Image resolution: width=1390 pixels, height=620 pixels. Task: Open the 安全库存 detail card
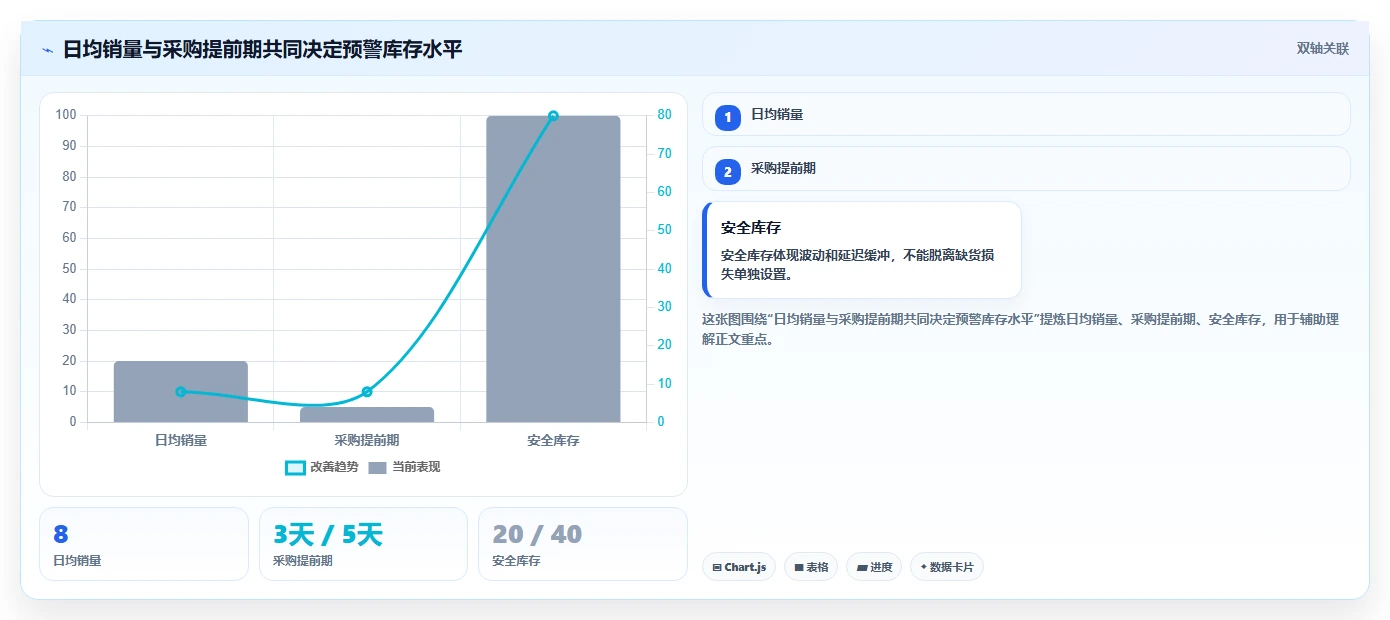(x=862, y=250)
